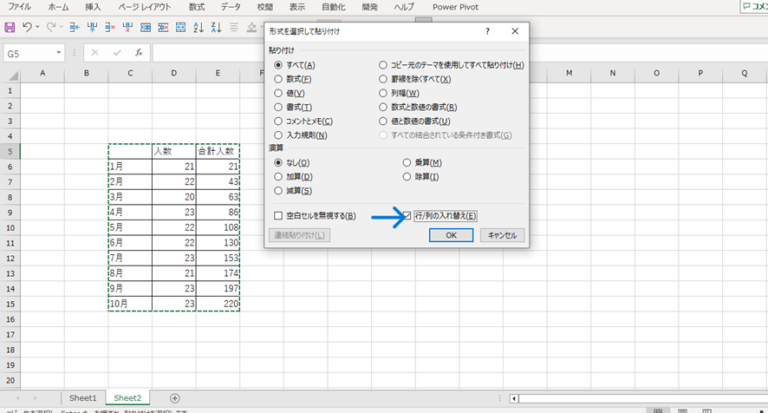The image size is (768, 413).
Task: Open the ホーム ribbon tab
Action: point(58,6)
